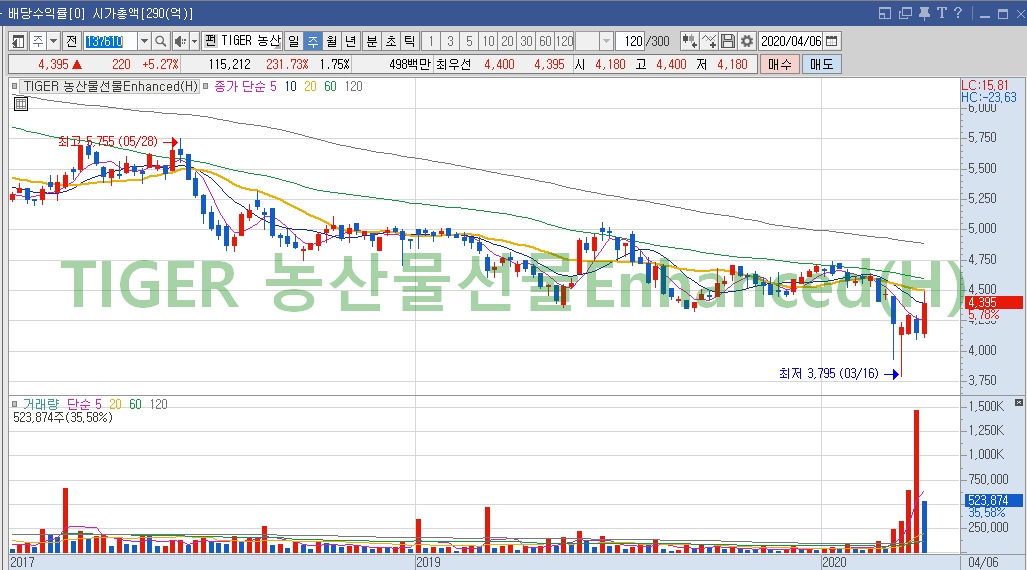Toggle the 종가 단순 moving average marker
This screenshot has height=570, width=1027.
[x=205, y=86]
